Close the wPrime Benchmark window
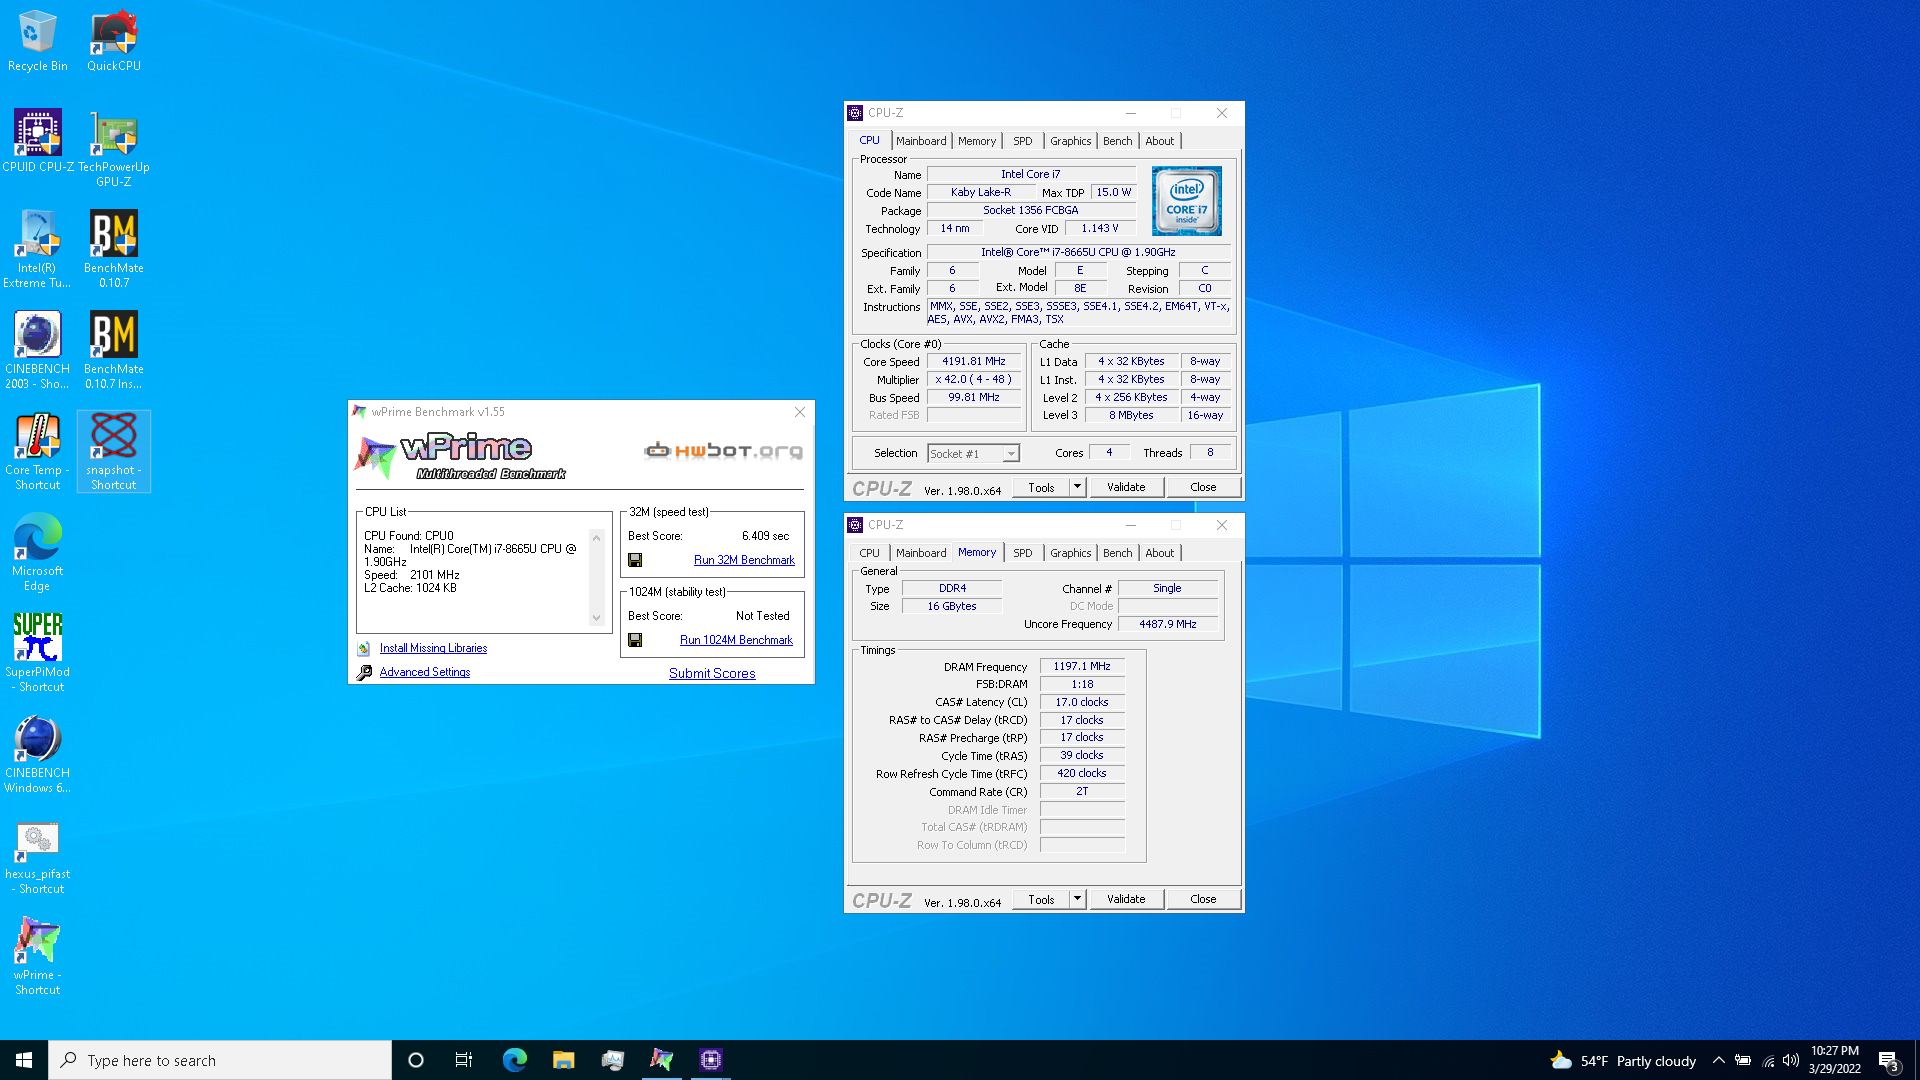Viewport: 1920px width, 1080px height. (800, 412)
